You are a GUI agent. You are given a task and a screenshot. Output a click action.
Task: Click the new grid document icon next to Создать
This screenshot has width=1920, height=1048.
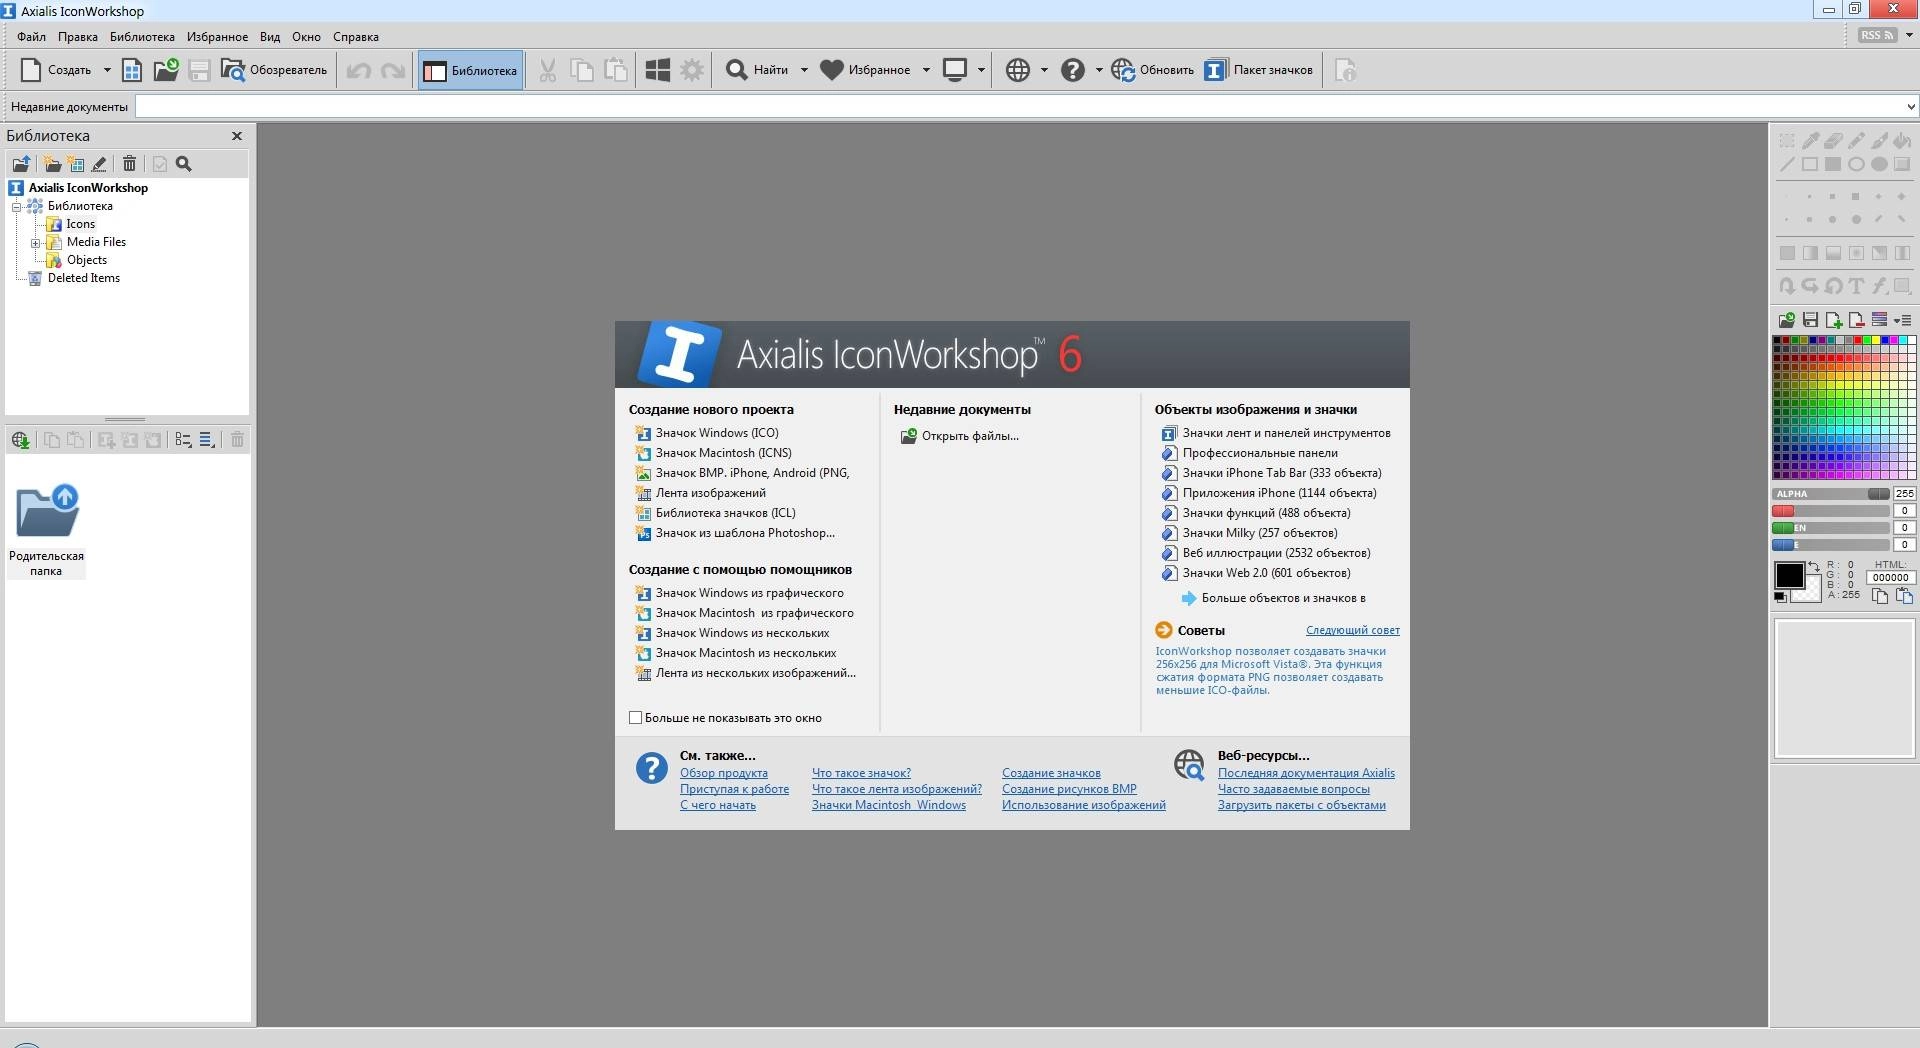(x=132, y=70)
